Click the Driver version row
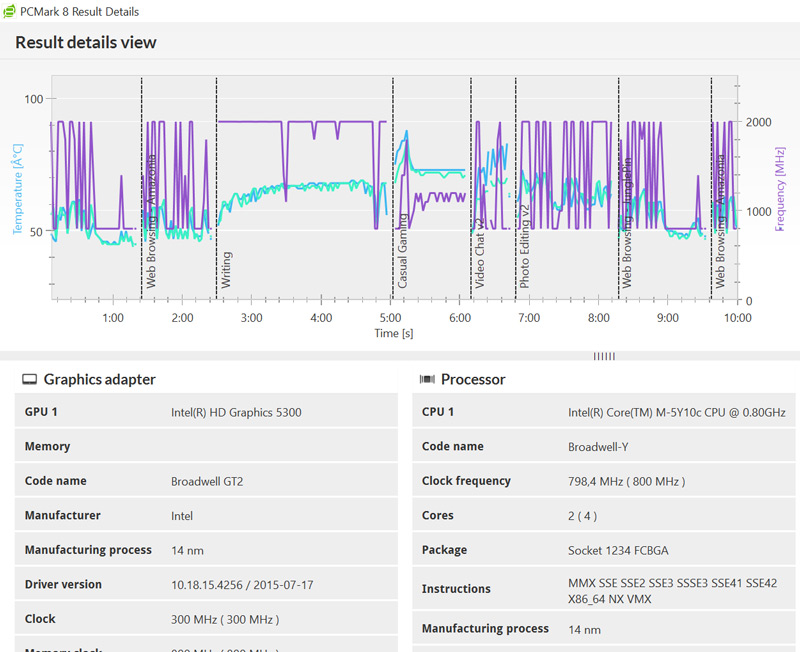 [205, 584]
